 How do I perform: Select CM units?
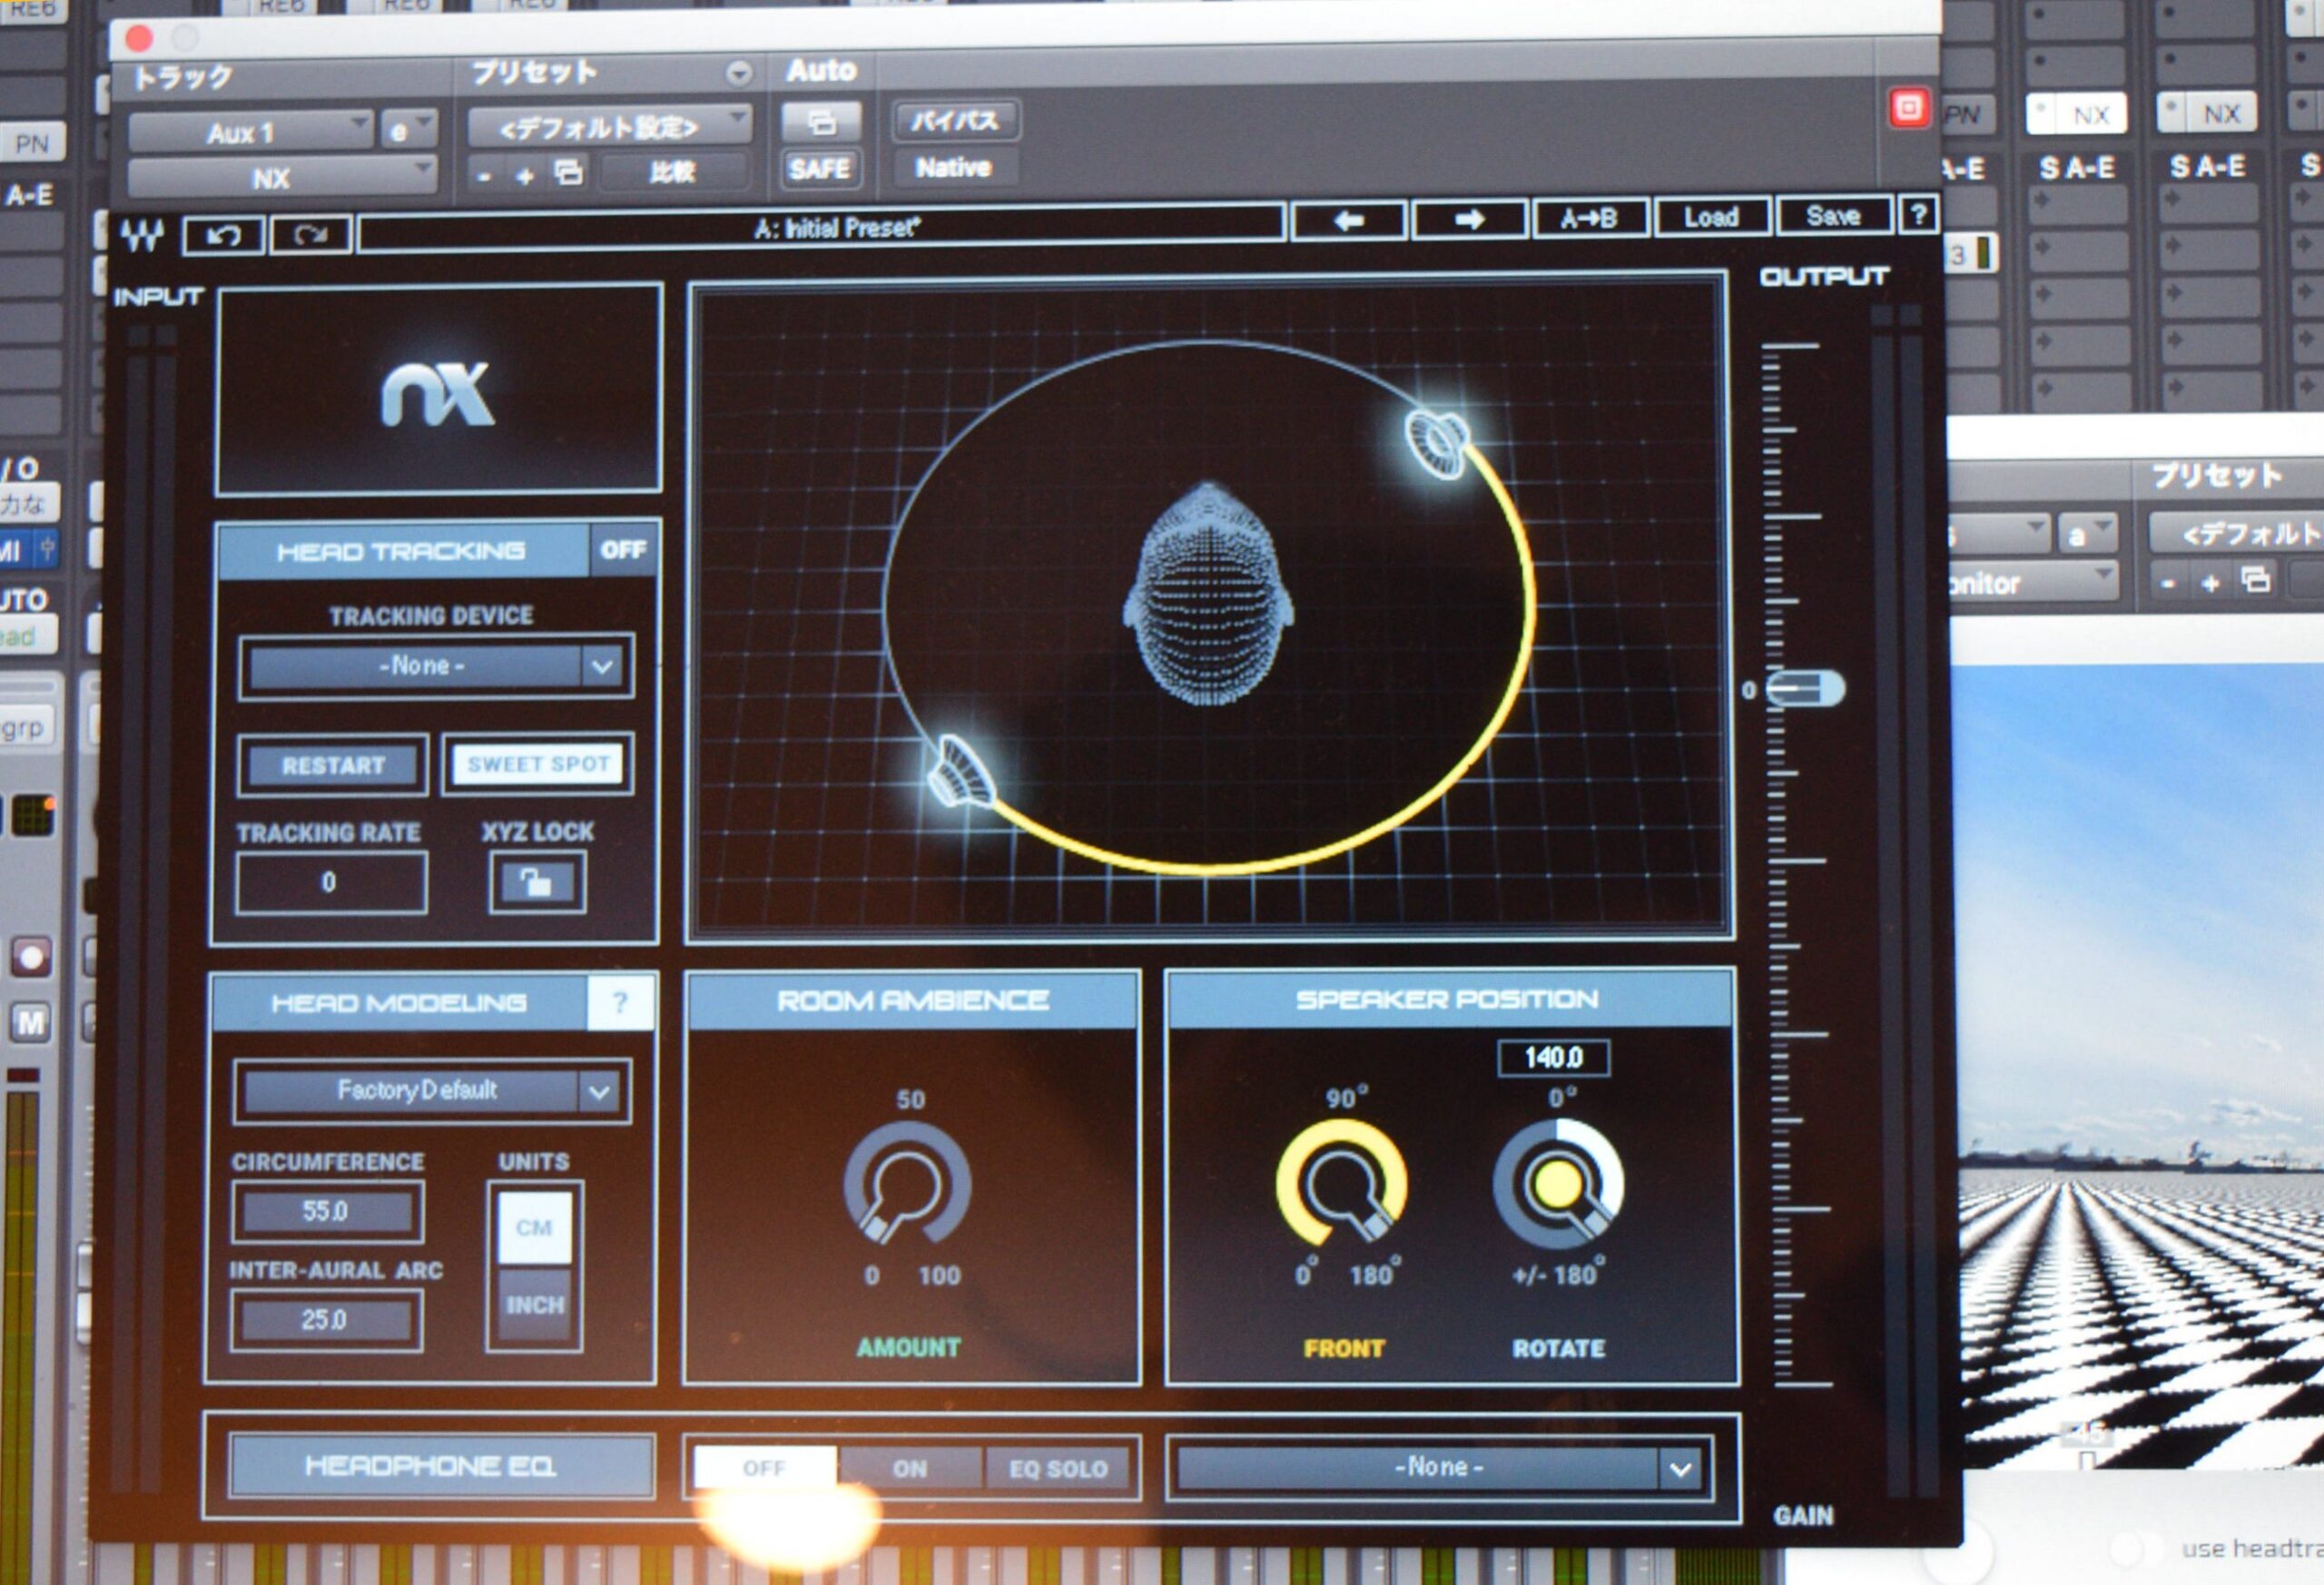pyautogui.click(x=534, y=1227)
